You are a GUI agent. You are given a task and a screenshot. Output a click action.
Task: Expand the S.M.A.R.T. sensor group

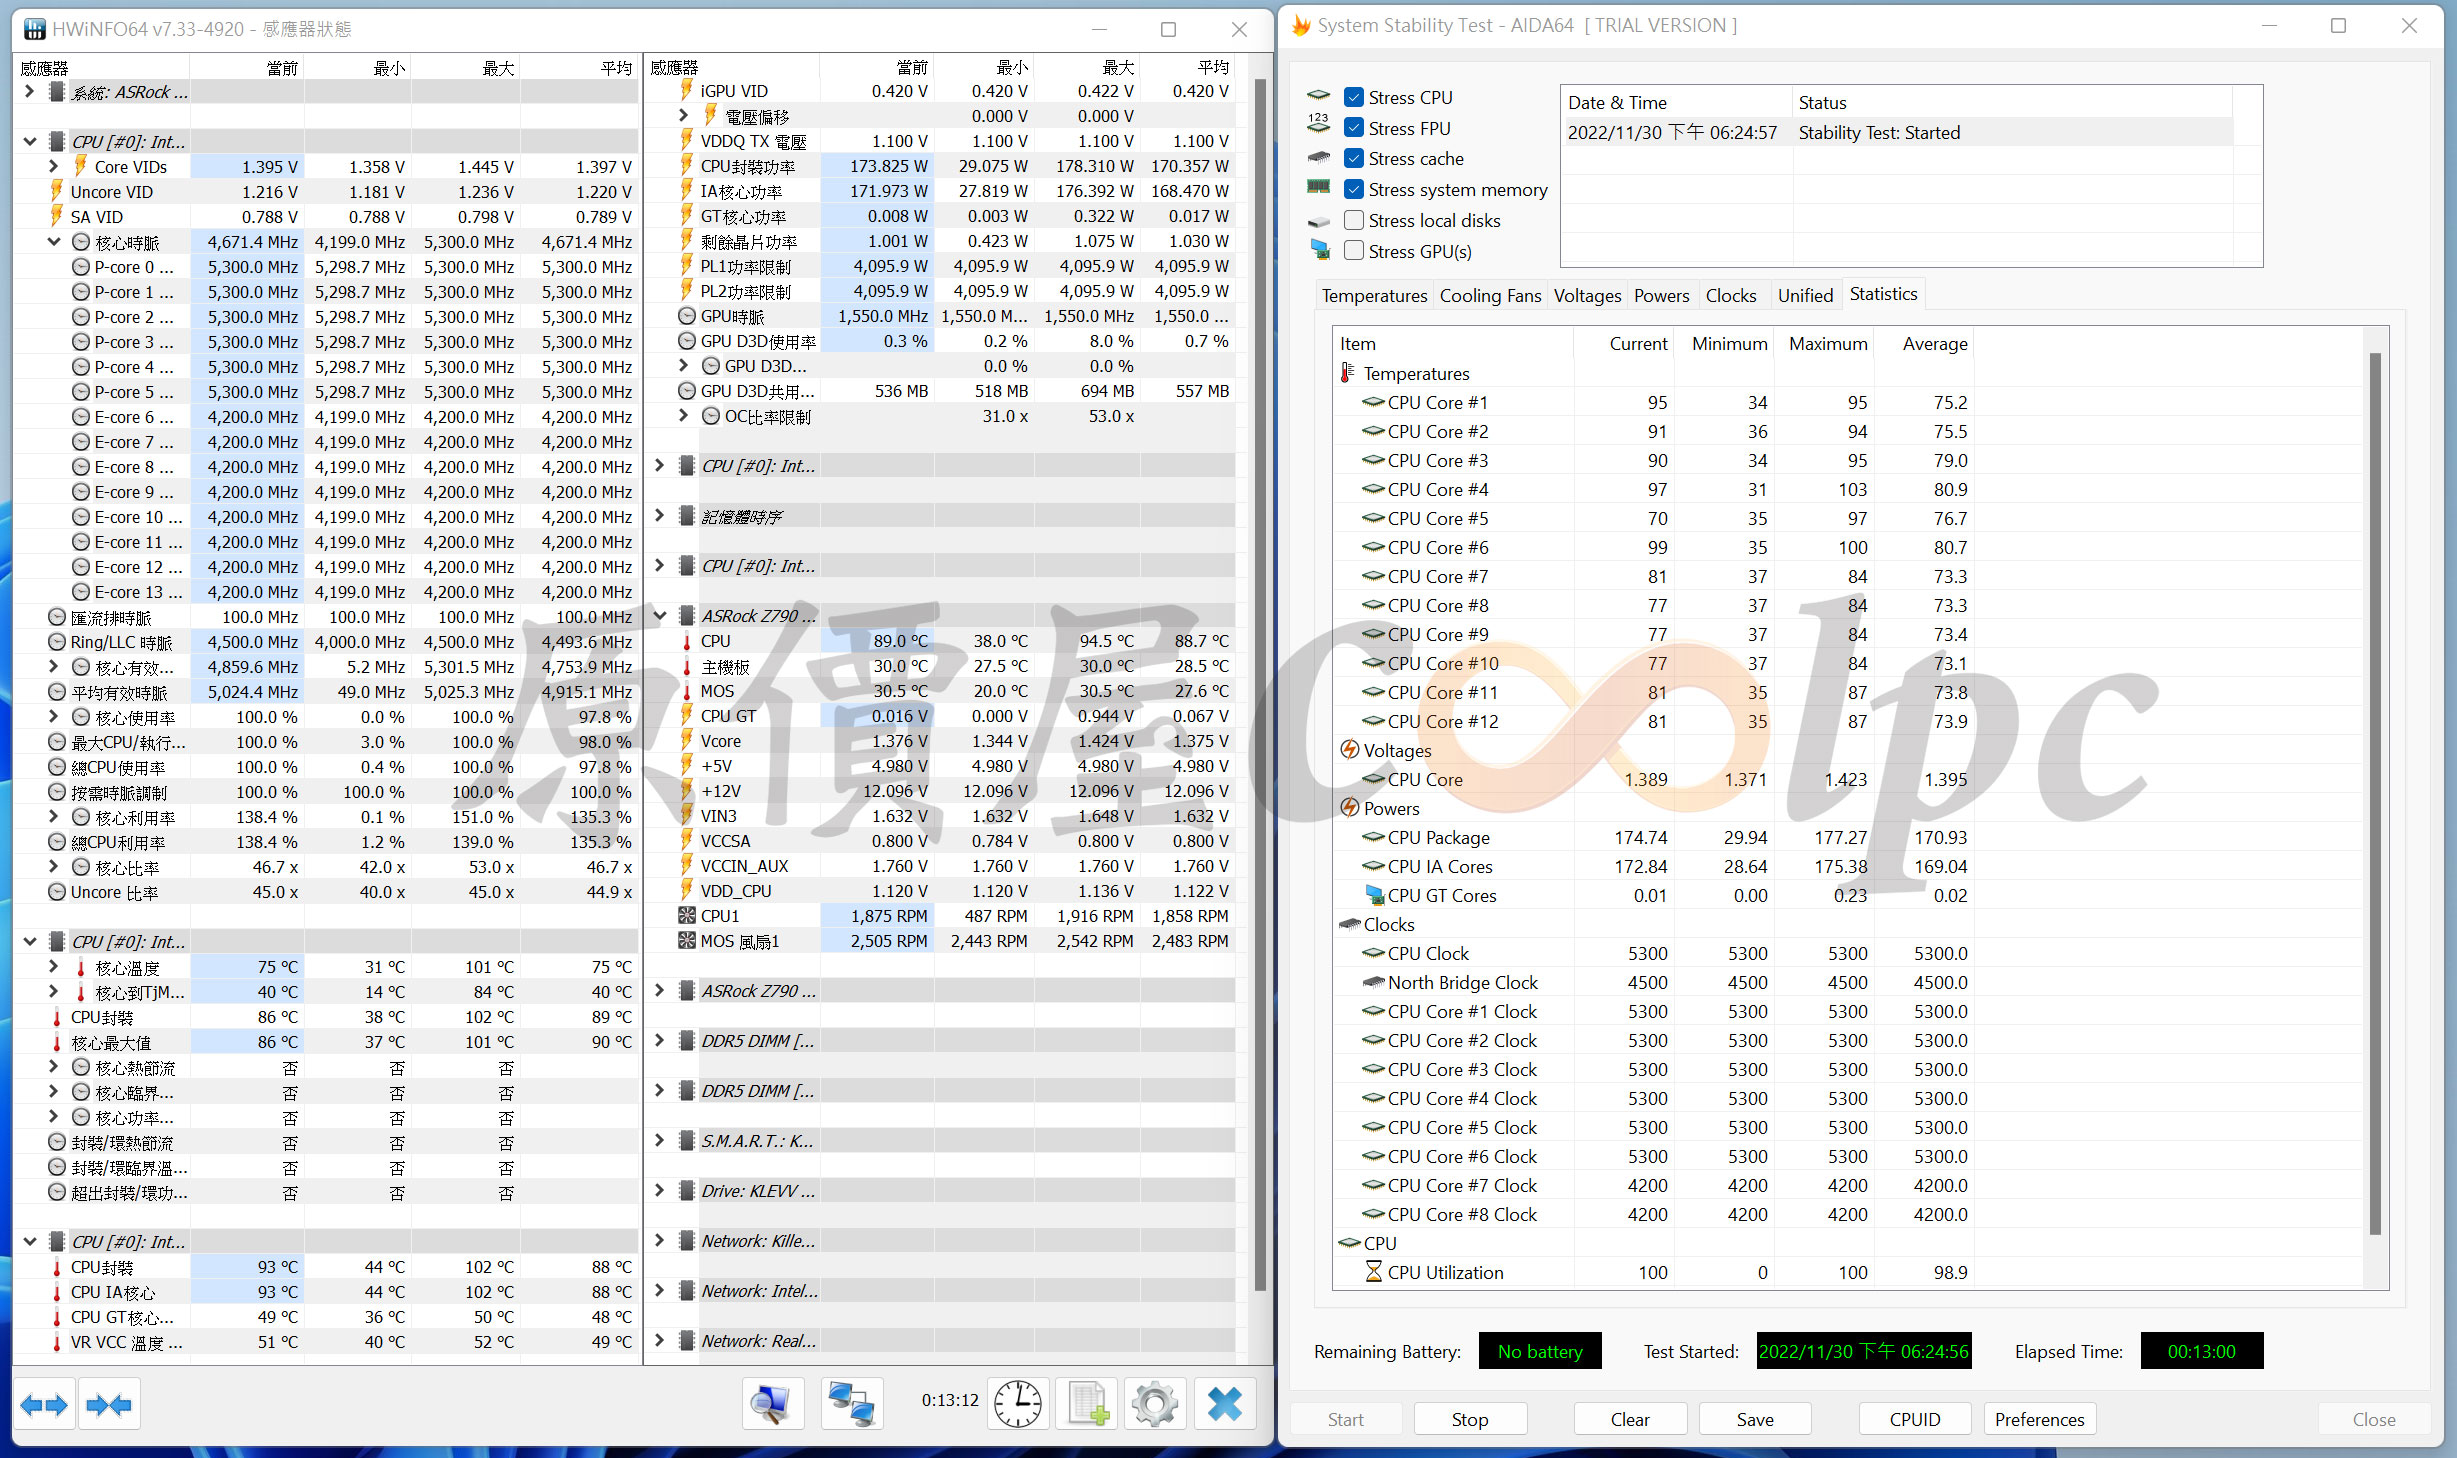pyautogui.click(x=660, y=1141)
